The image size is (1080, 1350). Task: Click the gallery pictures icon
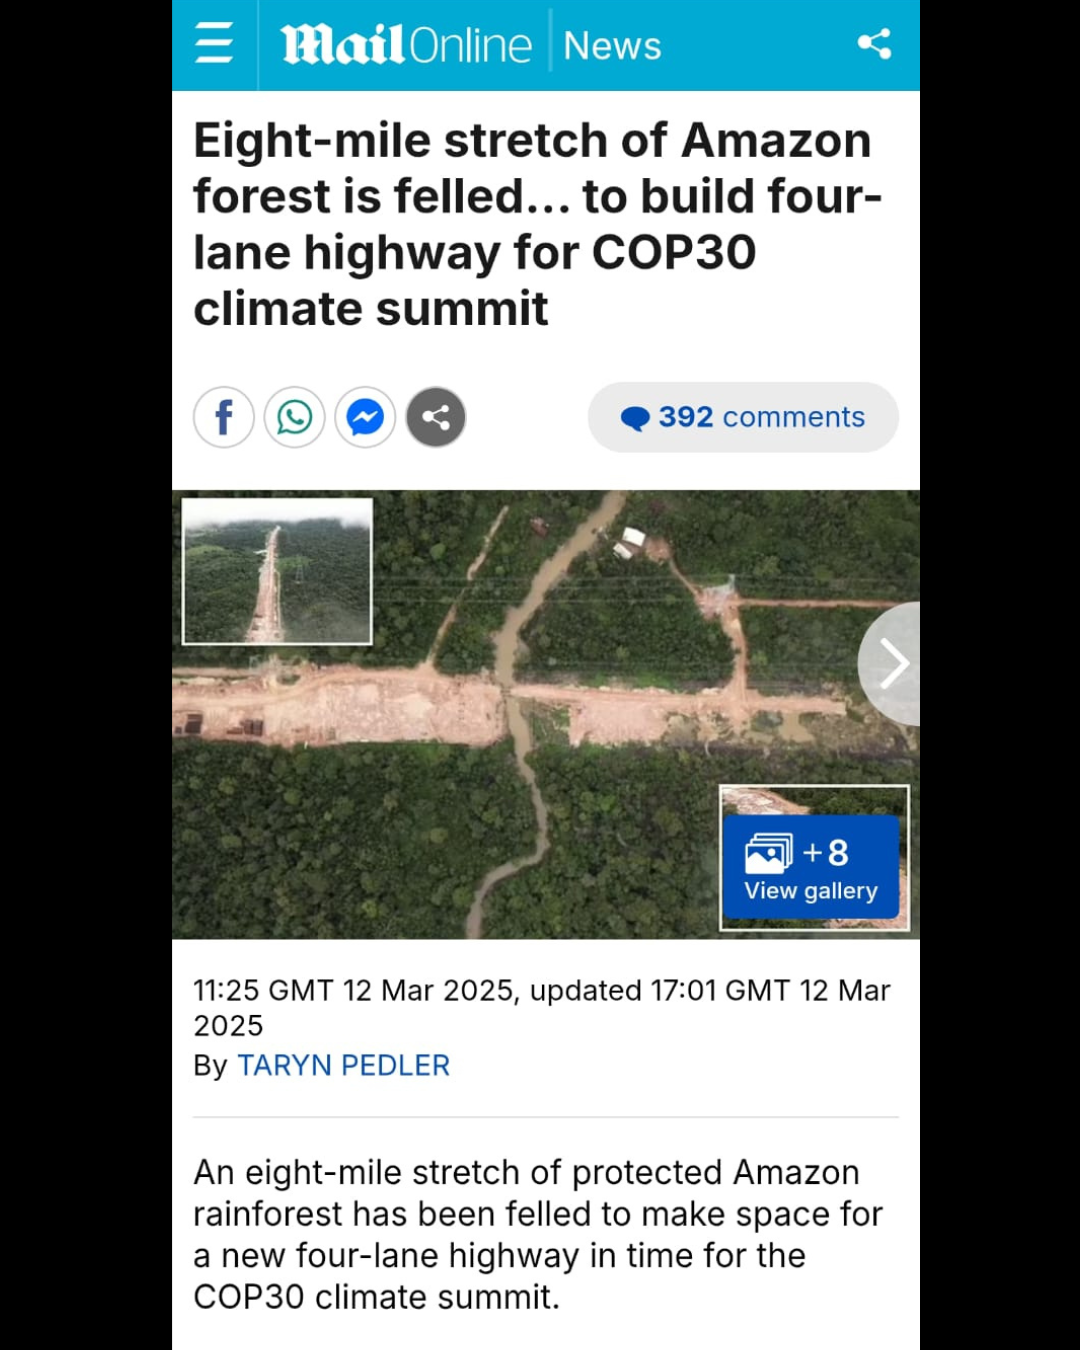tap(767, 853)
